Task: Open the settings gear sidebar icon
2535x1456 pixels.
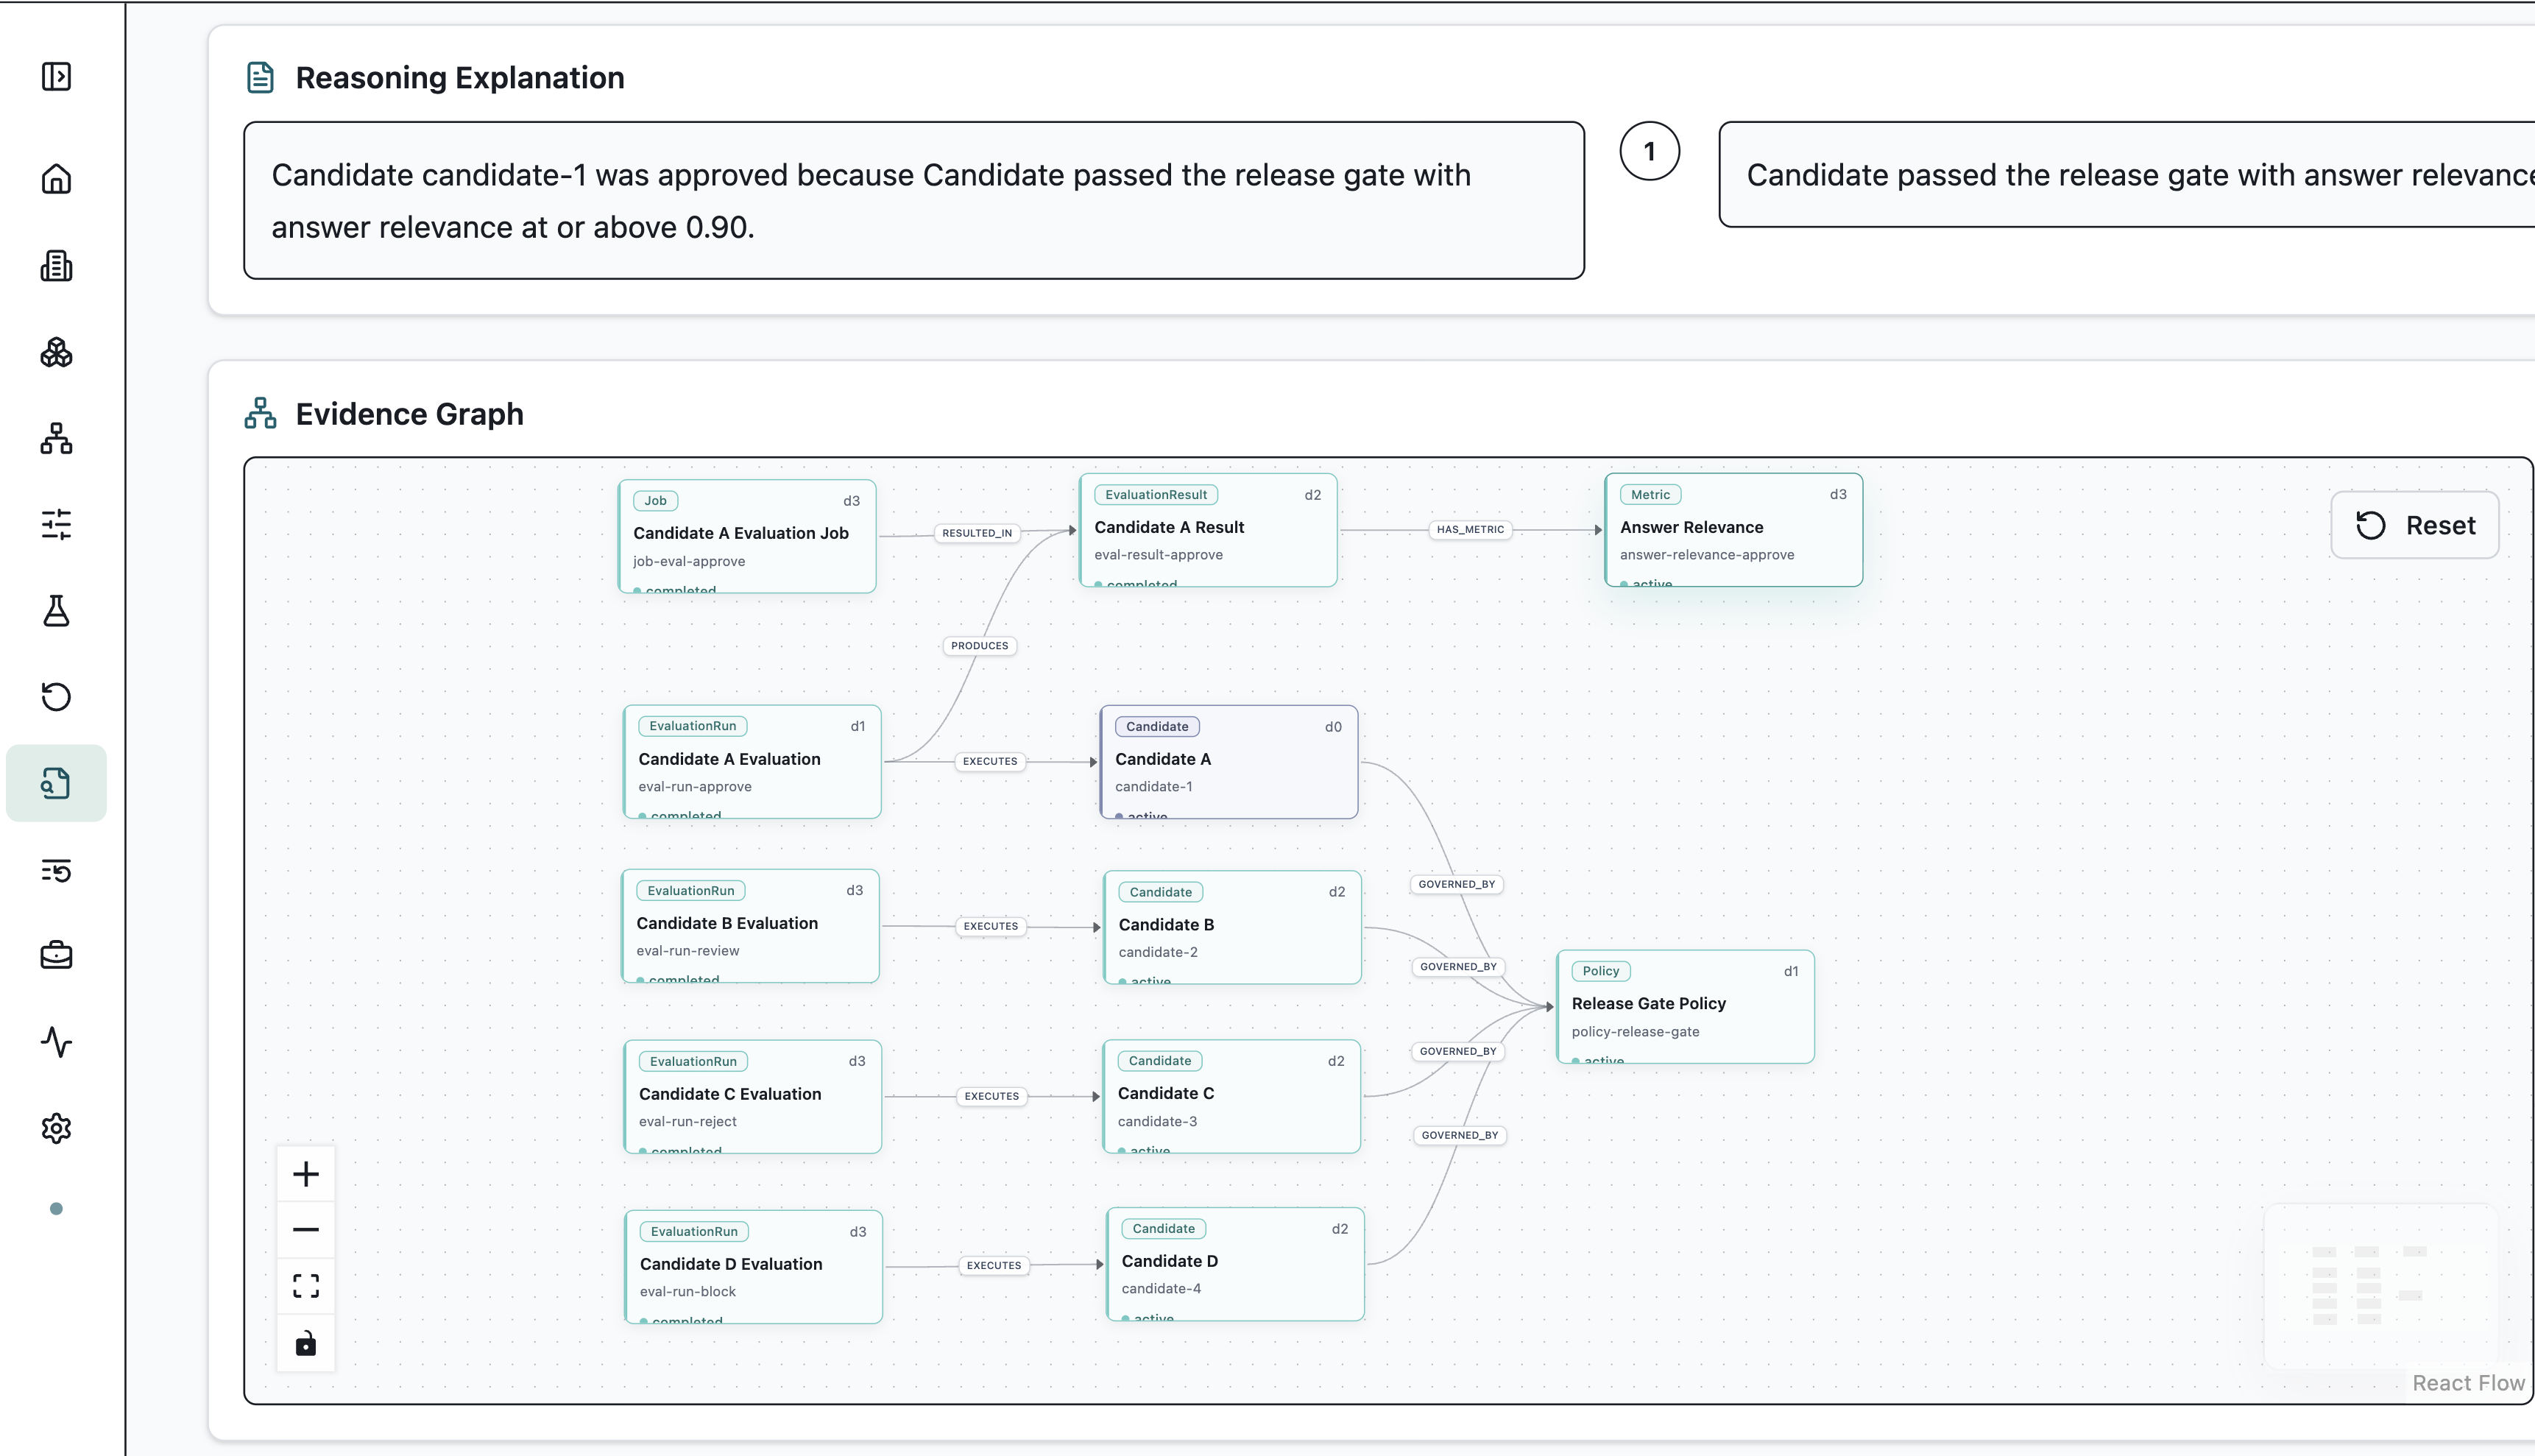Action: tap(56, 1128)
